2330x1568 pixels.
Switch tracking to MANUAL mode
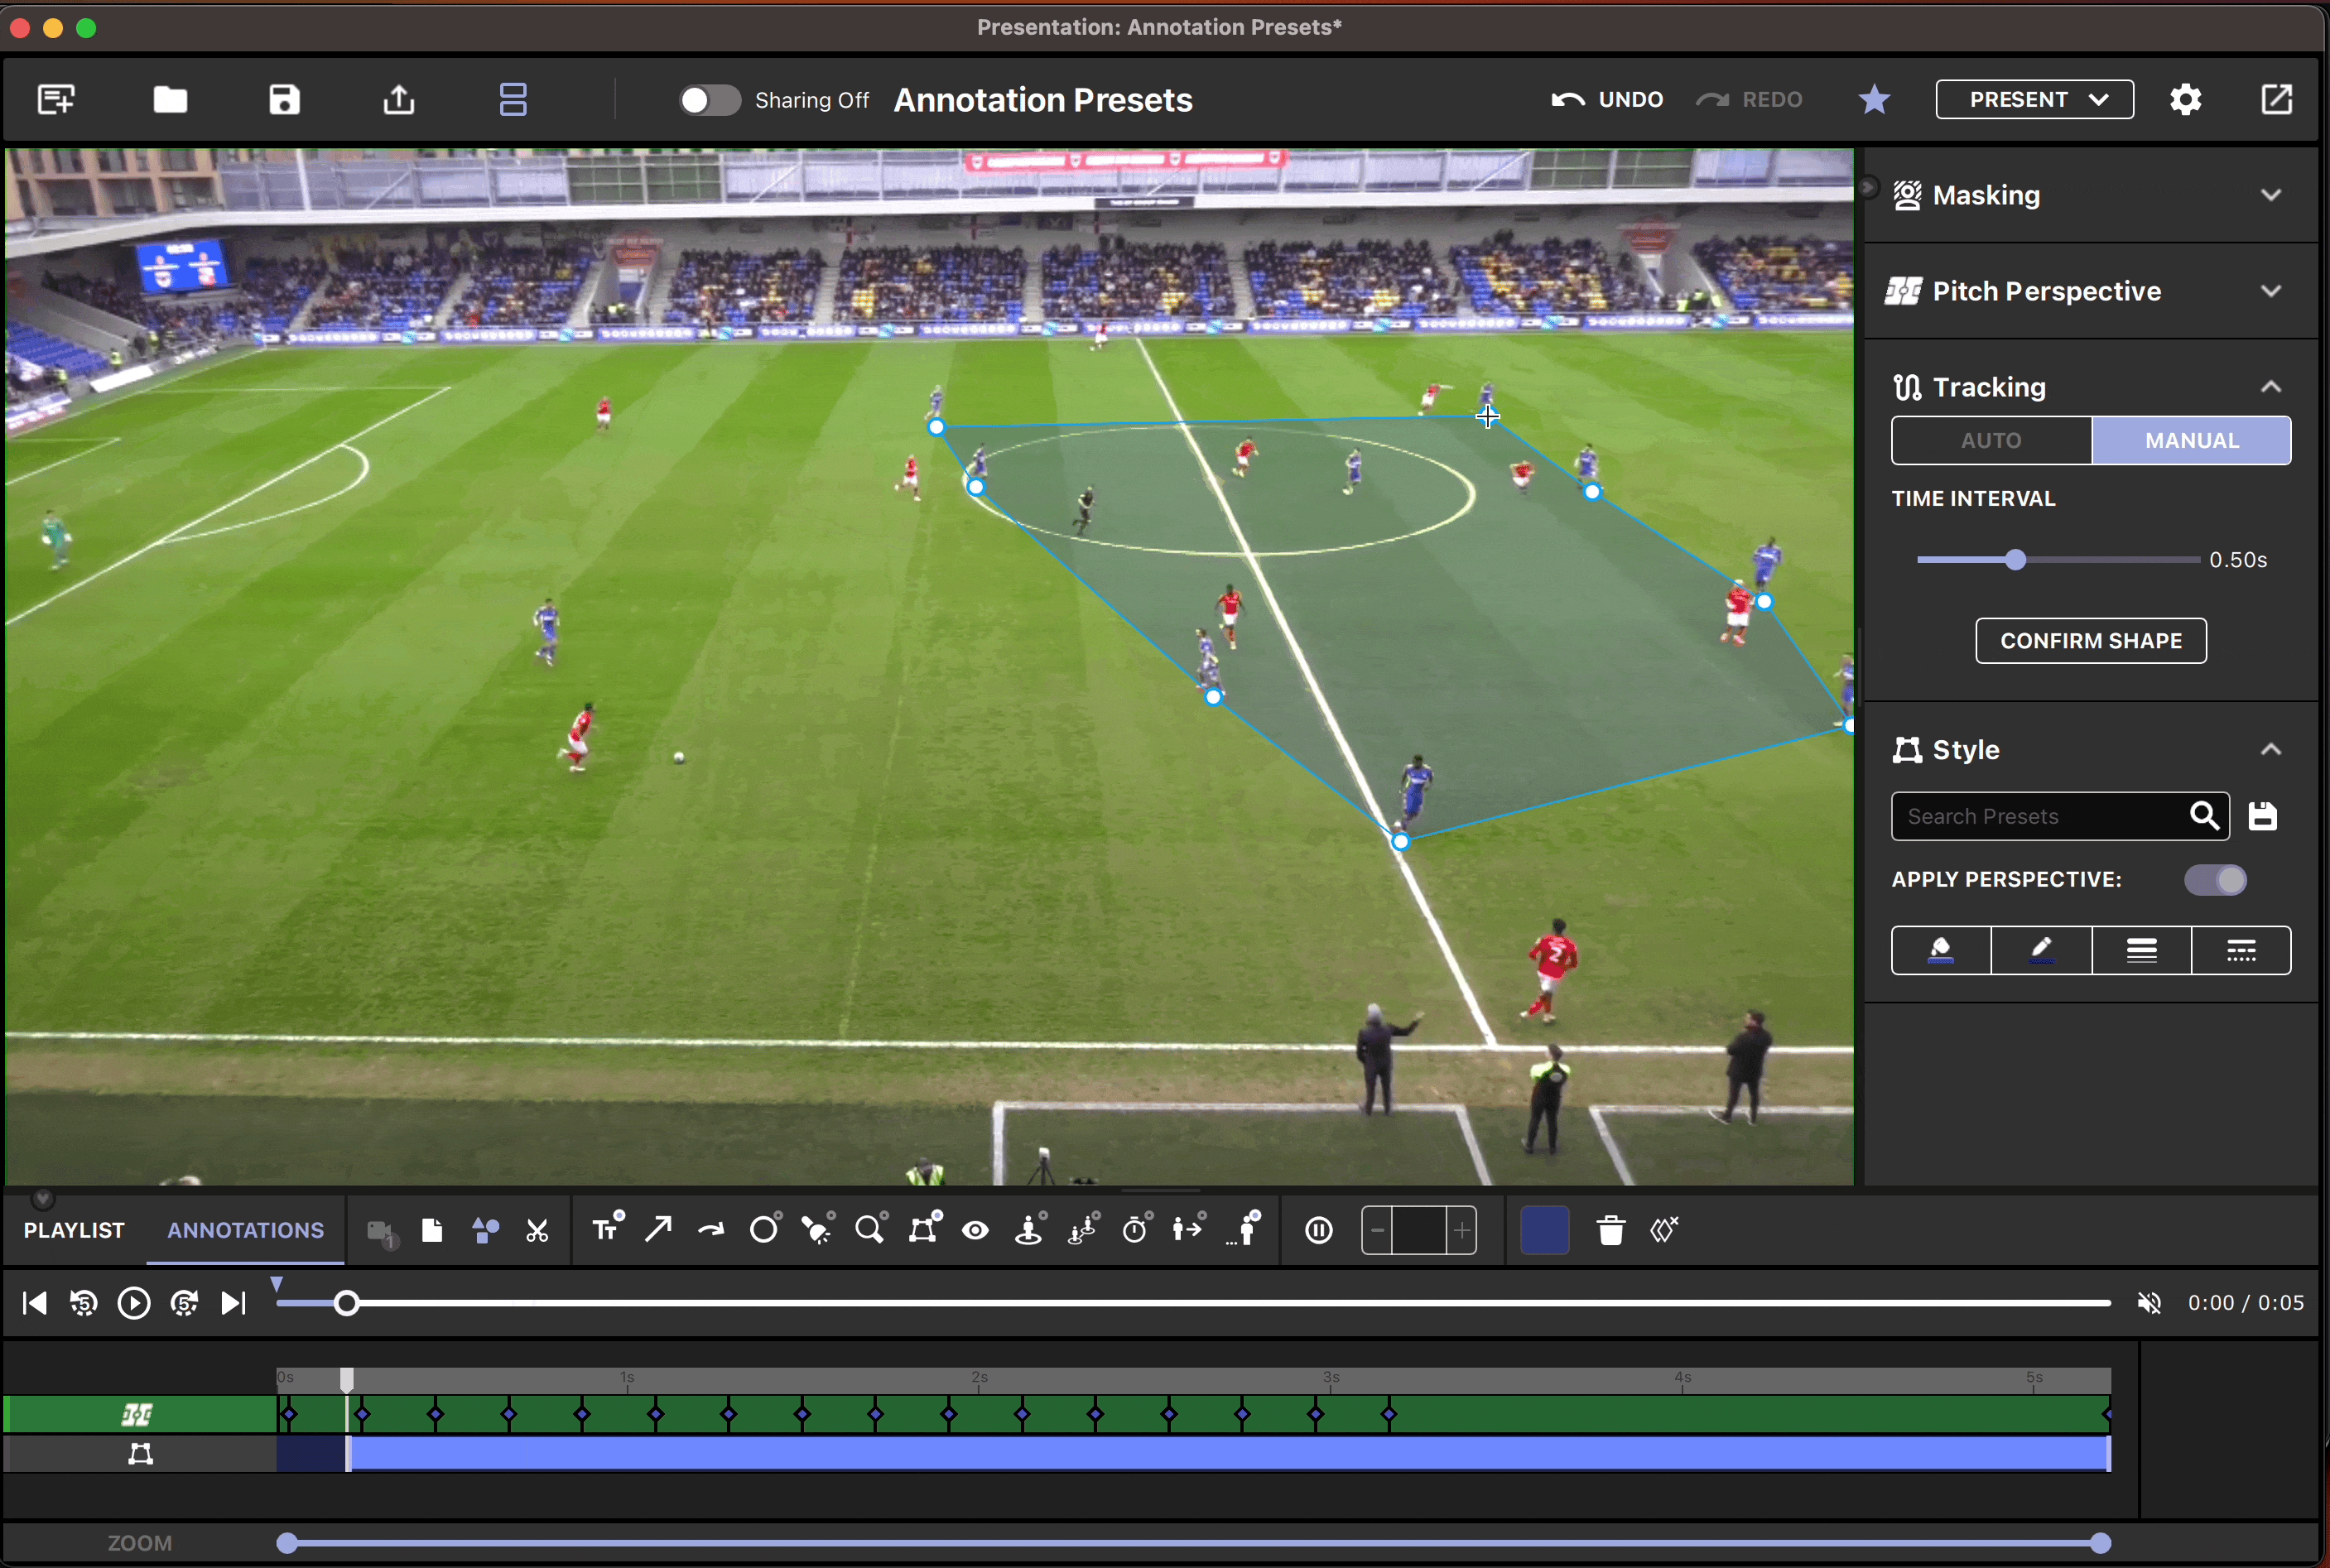tap(2191, 440)
